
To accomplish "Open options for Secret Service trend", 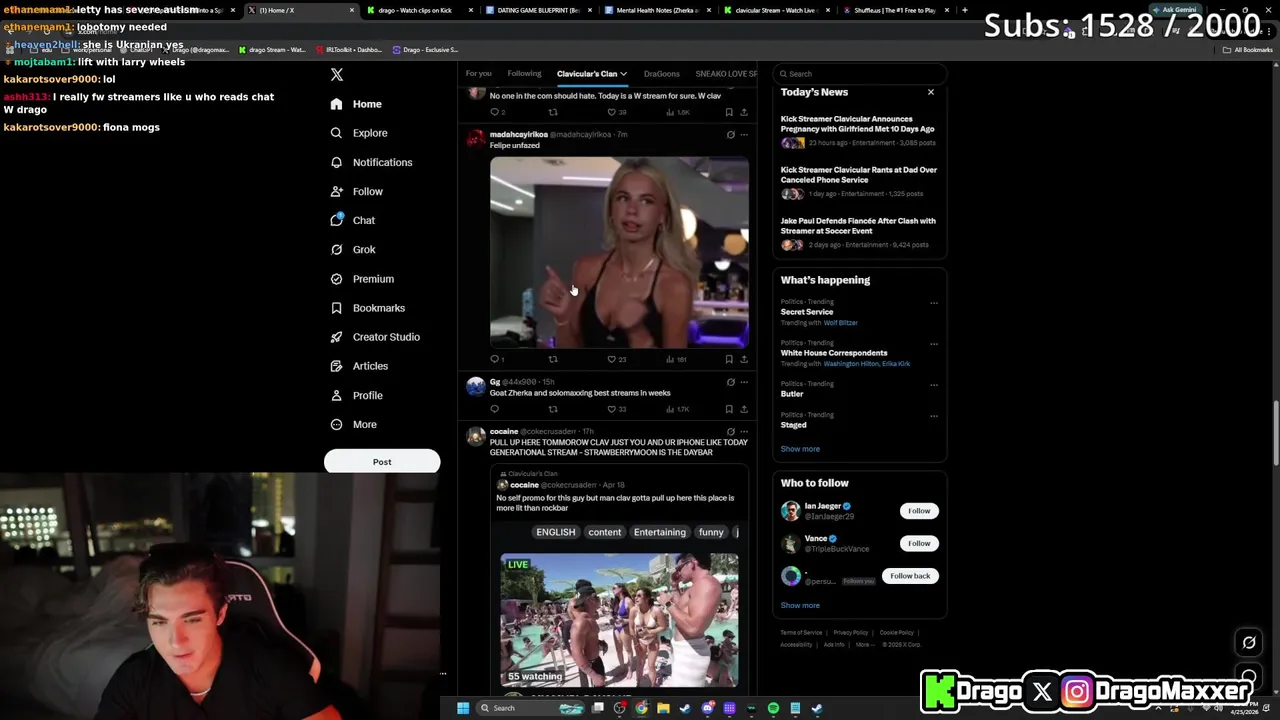I will click(x=934, y=303).
